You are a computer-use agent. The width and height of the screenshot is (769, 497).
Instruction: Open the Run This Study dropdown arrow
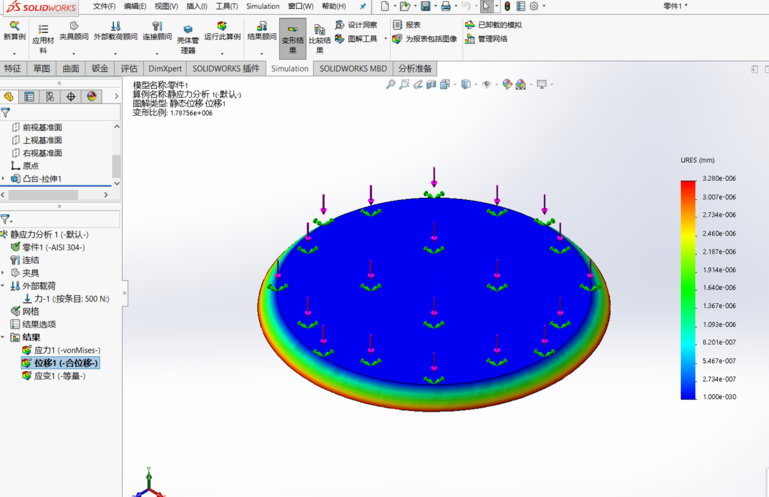click(222, 53)
